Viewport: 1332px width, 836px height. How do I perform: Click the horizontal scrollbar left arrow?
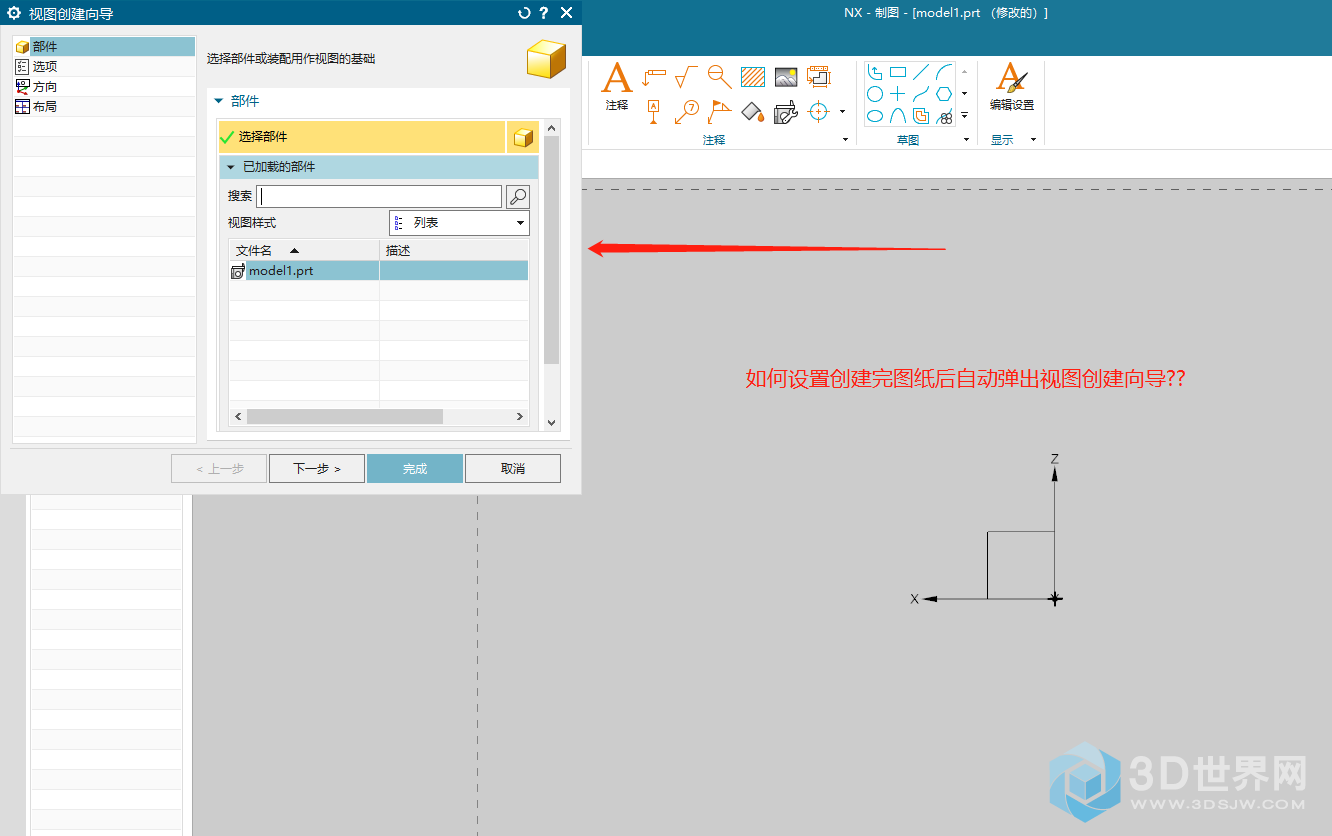(x=237, y=416)
